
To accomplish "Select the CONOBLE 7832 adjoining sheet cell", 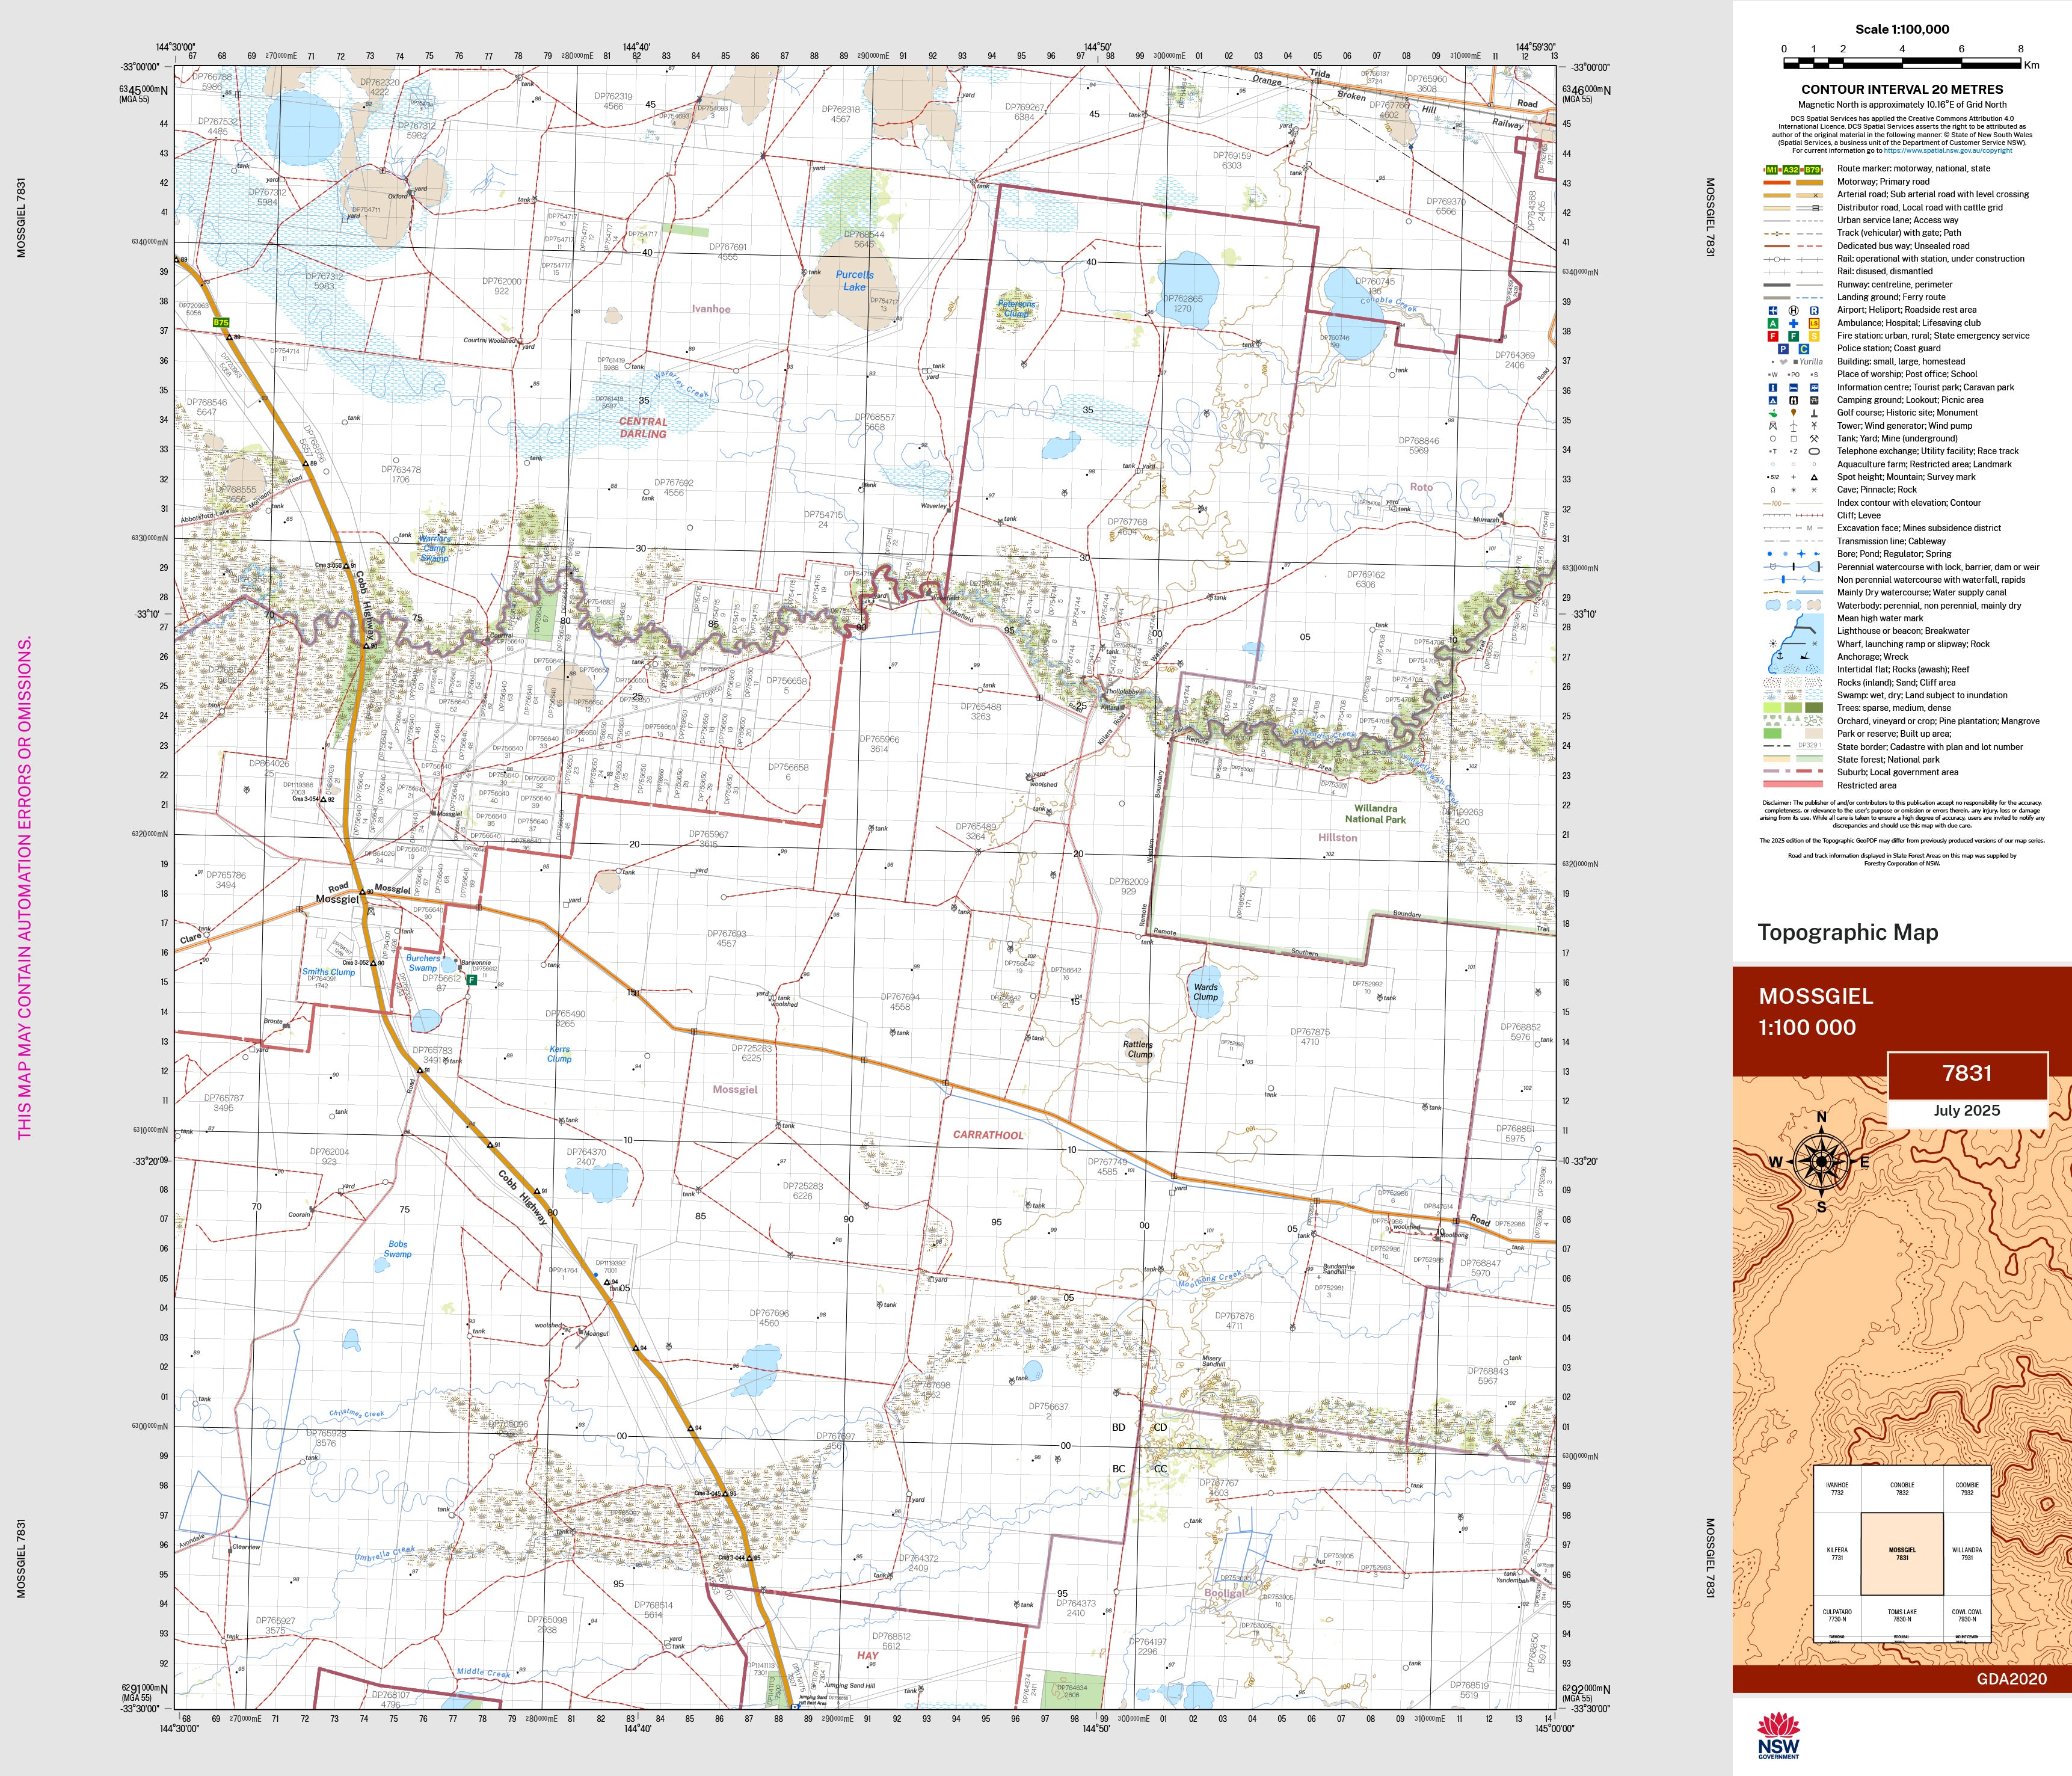I will click(x=1902, y=1489).
